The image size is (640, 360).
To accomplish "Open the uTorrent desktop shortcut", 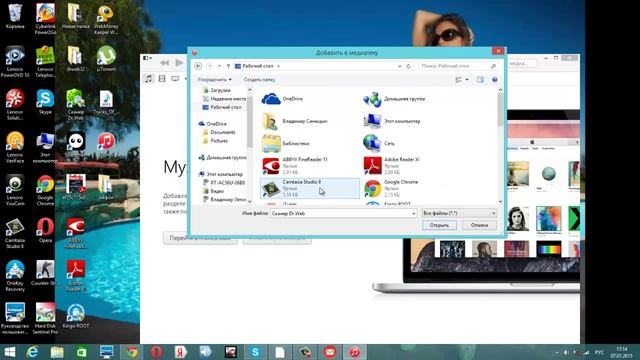I will 106,59.
